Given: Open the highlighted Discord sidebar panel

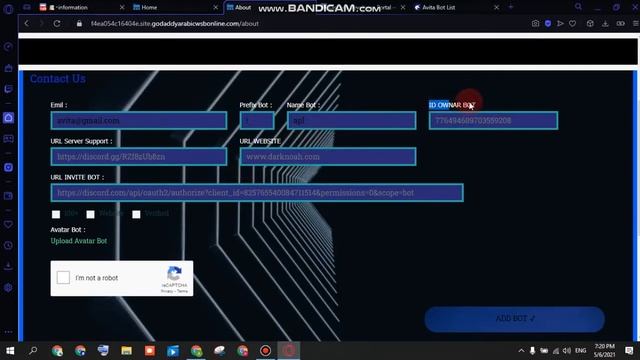Looking at the screenshot, I should click(x=8, y=118).
